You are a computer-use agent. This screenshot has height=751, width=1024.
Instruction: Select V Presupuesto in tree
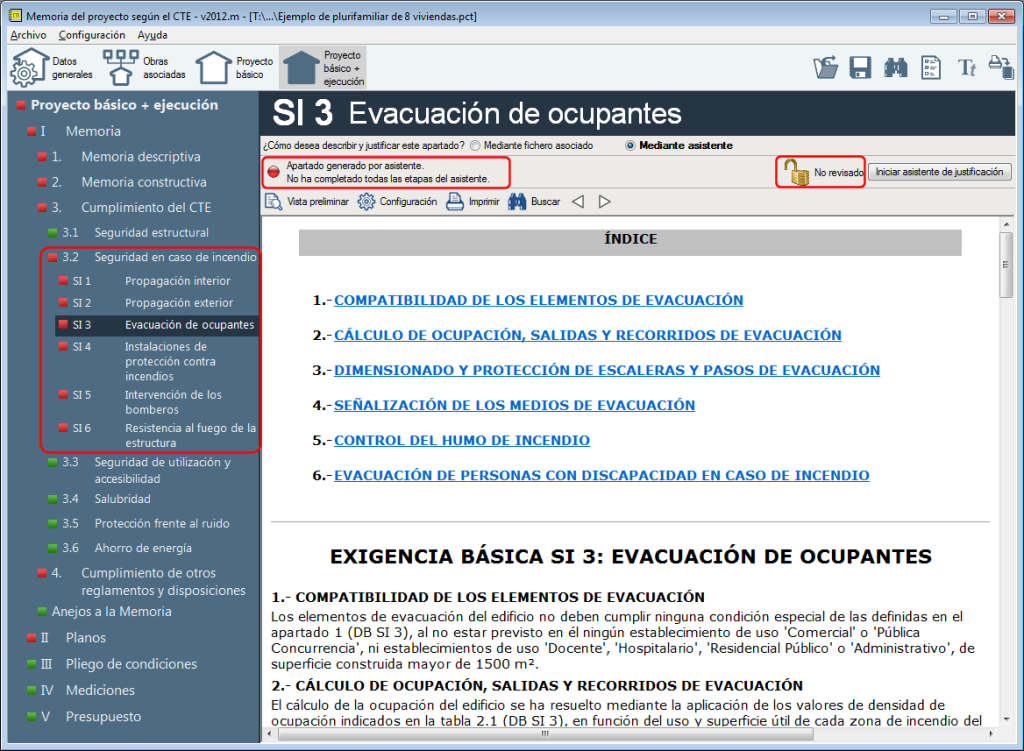tap(103, 716)
